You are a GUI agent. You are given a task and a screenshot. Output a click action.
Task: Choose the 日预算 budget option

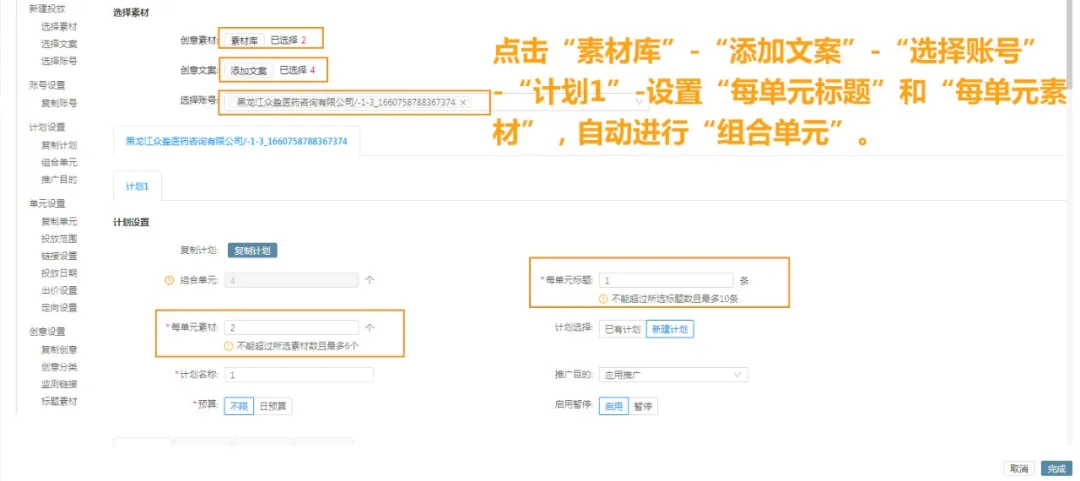coord(273,407)
